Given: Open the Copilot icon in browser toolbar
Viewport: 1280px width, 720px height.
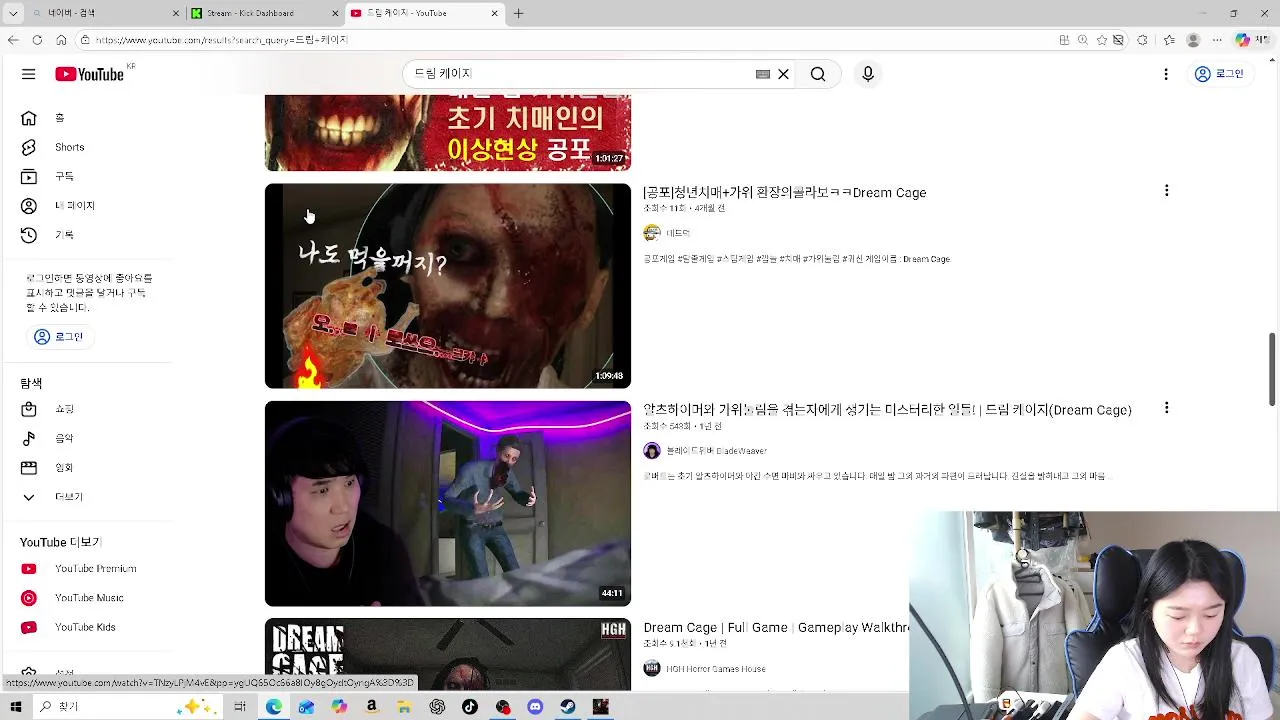Looking at the screenshot, I should (x=1242, y=40).
